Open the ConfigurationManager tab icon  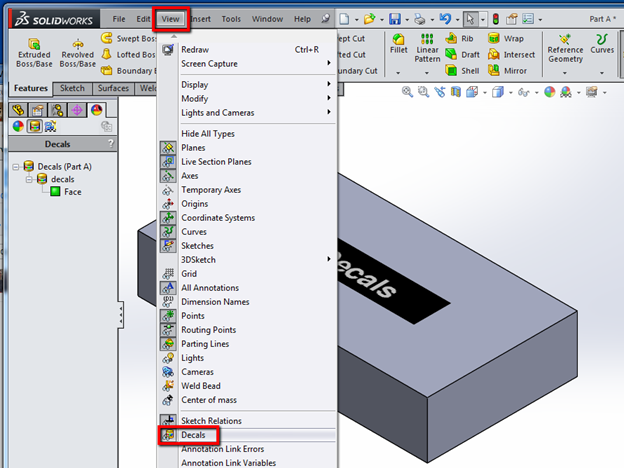57,110
